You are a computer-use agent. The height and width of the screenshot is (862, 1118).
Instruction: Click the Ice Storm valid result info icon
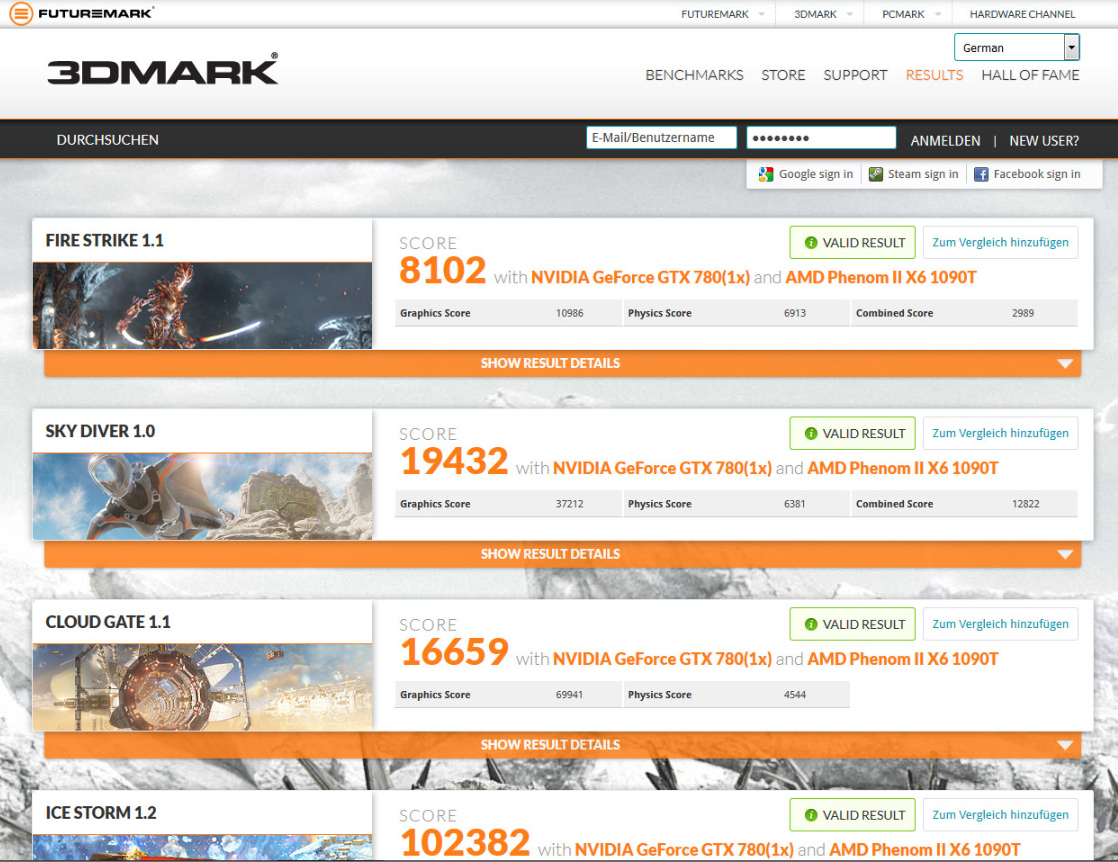point(811,815)
